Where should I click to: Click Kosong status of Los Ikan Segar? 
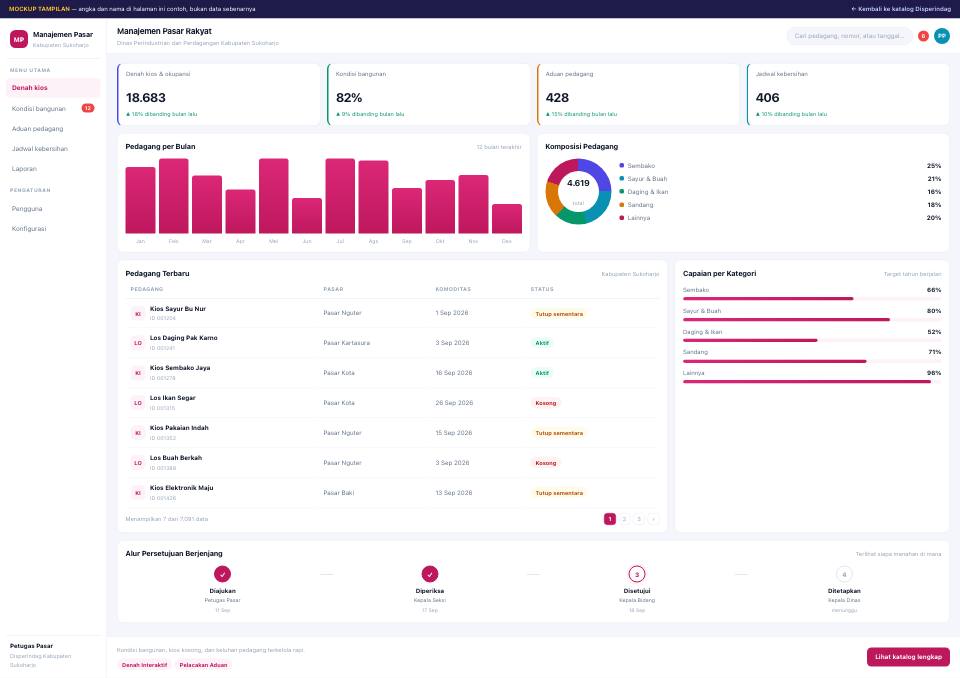(546, 403)
